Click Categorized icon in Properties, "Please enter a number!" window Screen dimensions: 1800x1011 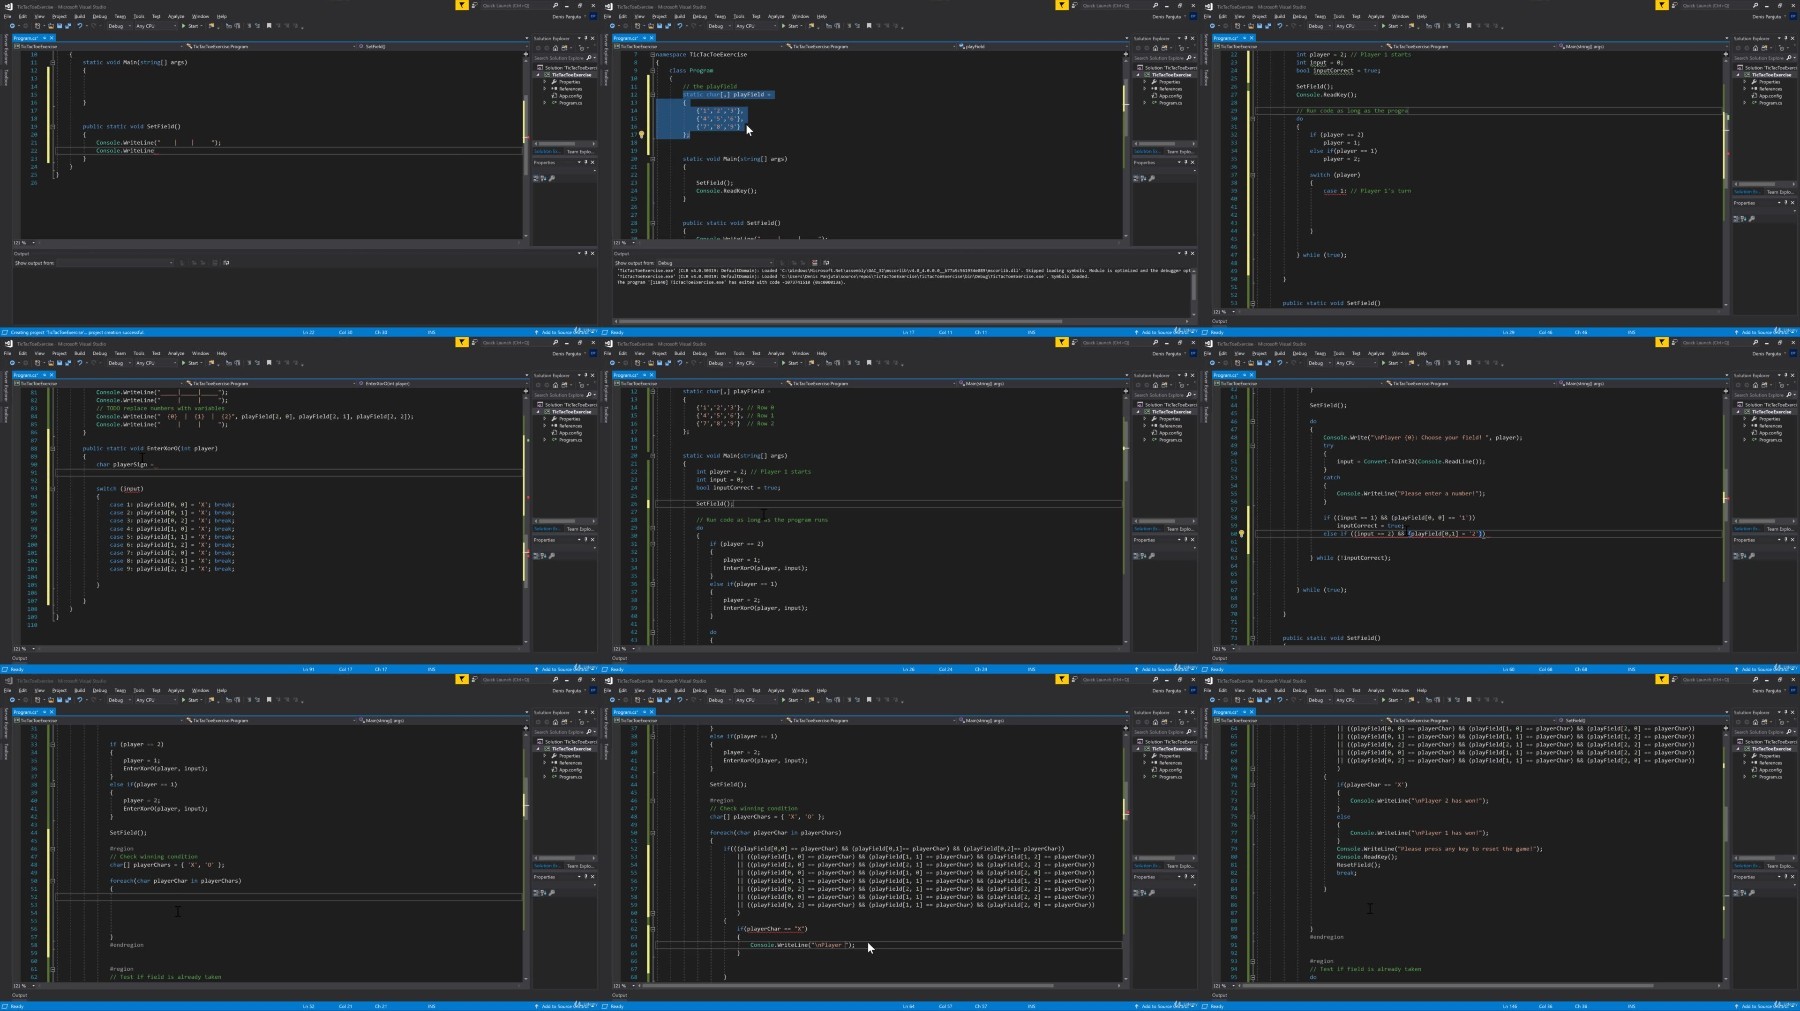1736,555
